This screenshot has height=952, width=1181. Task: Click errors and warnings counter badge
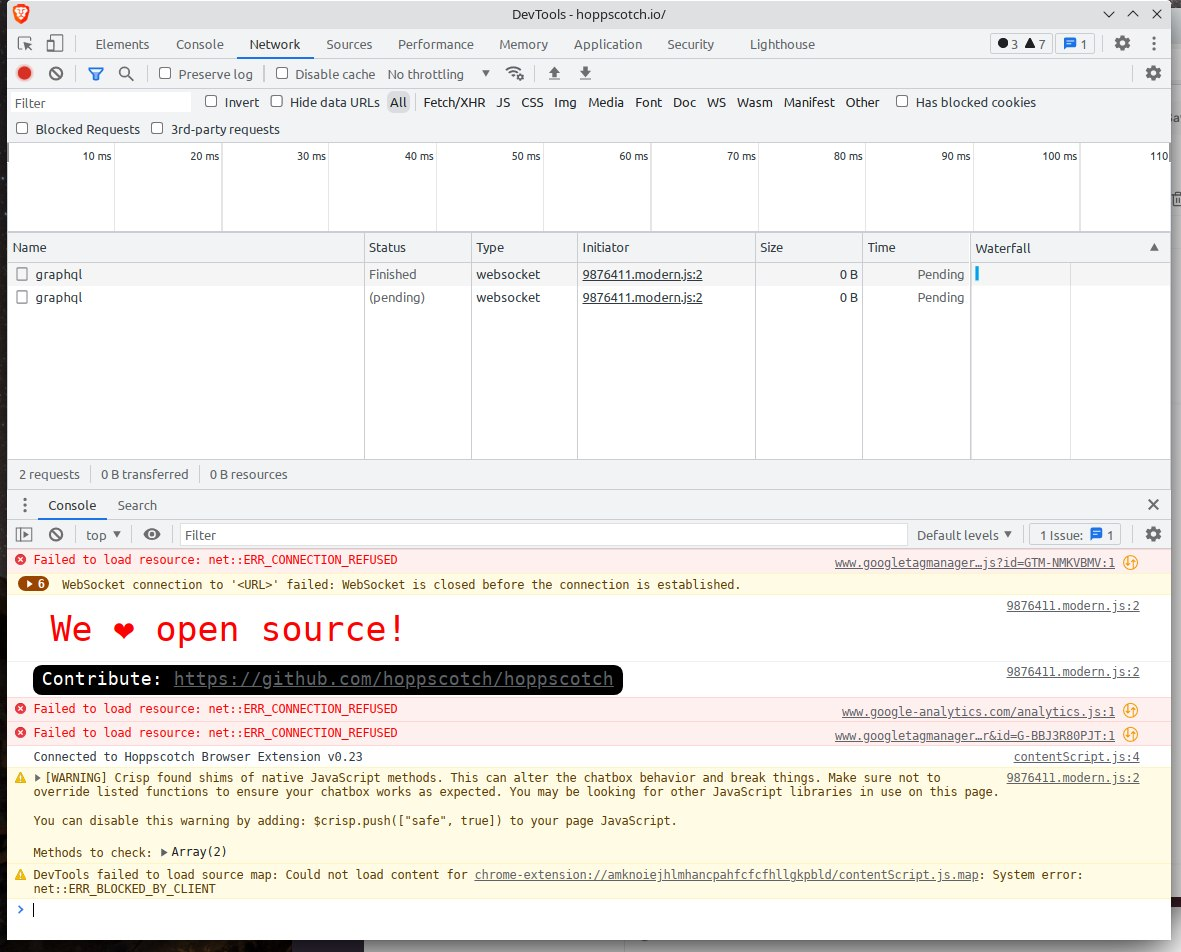[1021, 44]
